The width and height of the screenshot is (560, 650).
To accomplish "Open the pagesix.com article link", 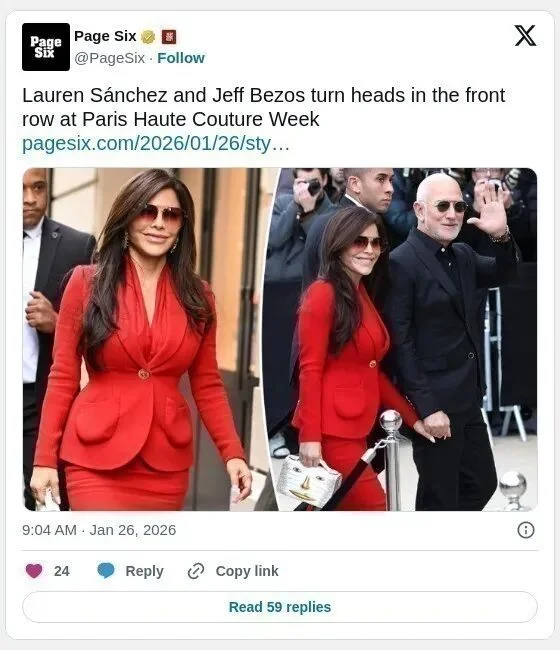I will [x=155, y=143].
